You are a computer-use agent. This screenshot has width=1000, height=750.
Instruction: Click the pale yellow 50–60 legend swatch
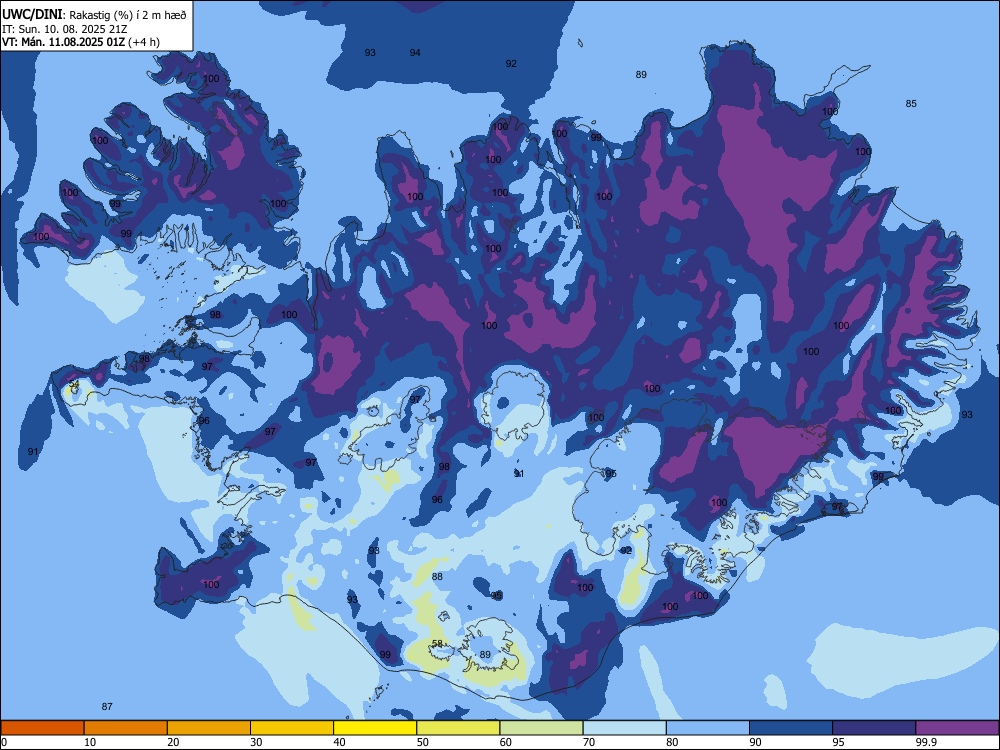pos(458,728)
